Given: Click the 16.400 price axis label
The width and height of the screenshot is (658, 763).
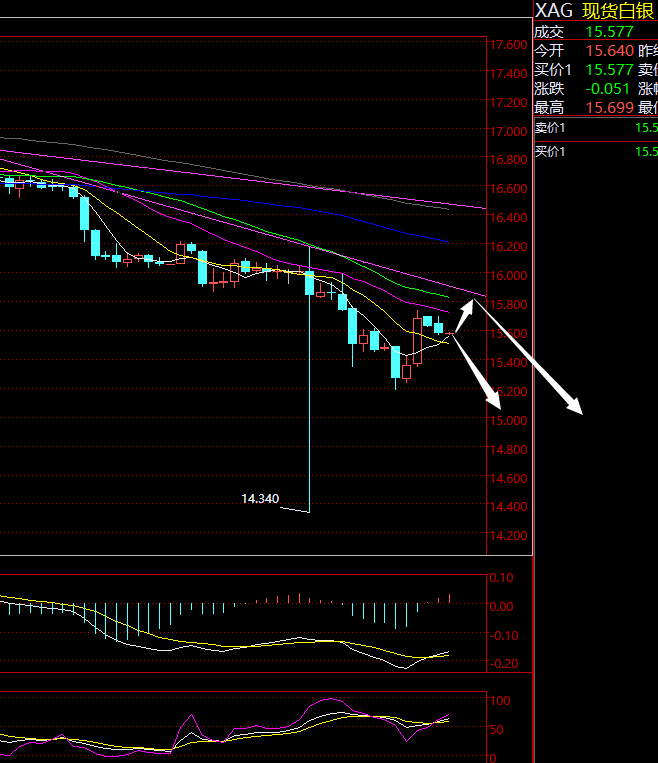Looking at the screenshot, I should 508,218.
